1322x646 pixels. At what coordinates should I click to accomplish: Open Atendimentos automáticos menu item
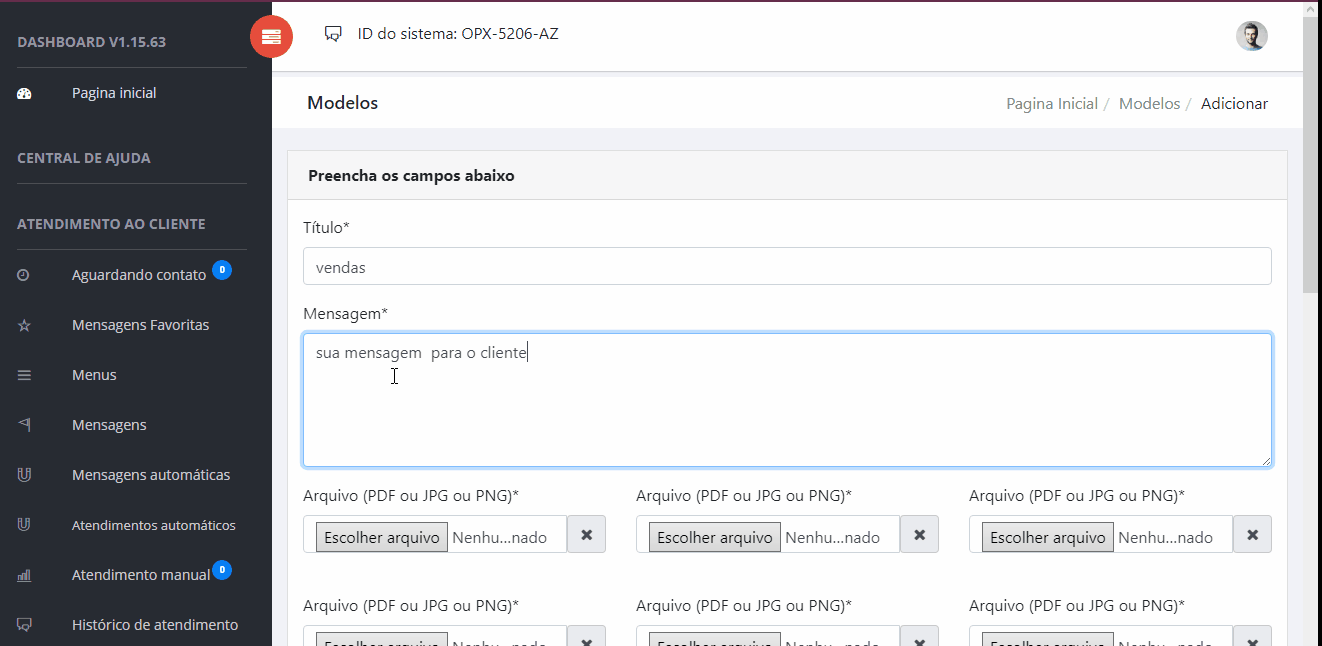click(153, 525)
